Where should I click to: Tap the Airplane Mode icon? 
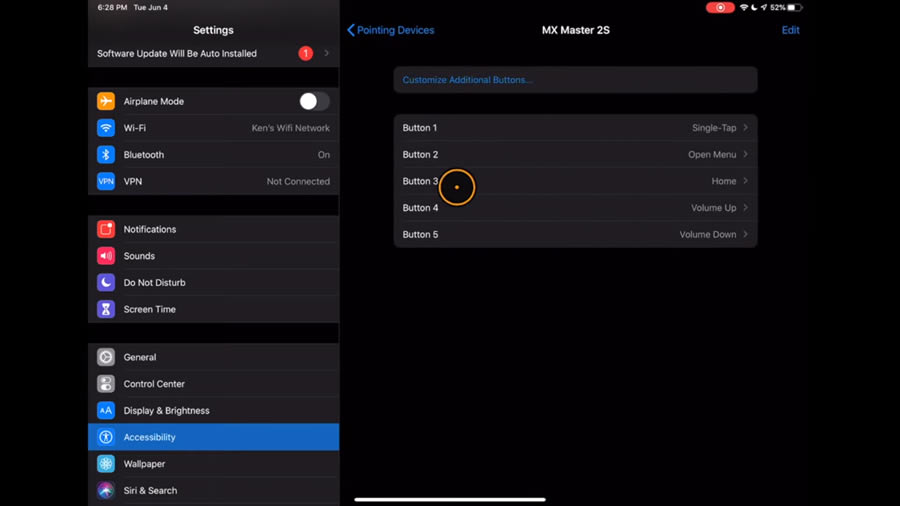pos(106,101)
